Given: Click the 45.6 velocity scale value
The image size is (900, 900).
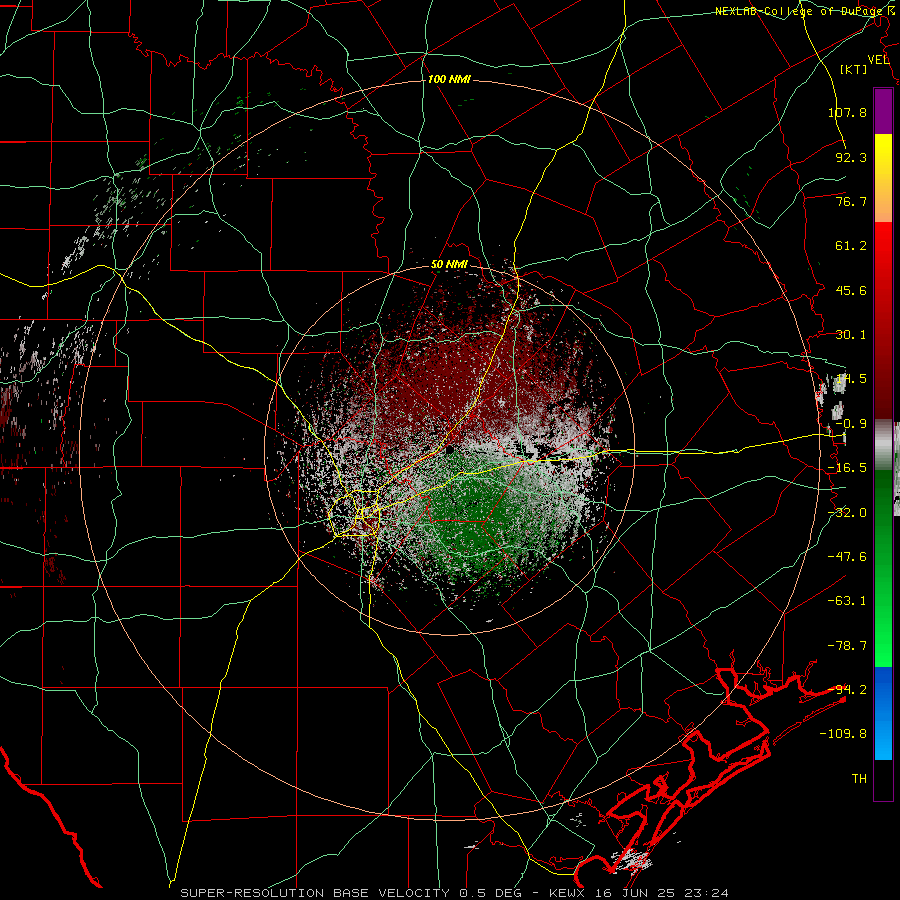Looking at the screenshot, I should point(851,290).
